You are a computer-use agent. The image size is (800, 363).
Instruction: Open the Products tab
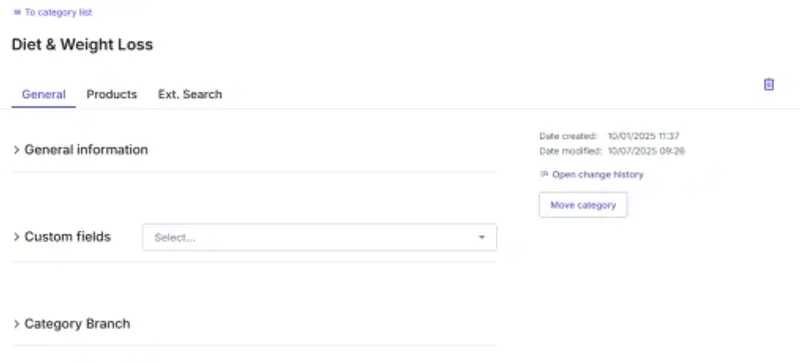(112, 94)
